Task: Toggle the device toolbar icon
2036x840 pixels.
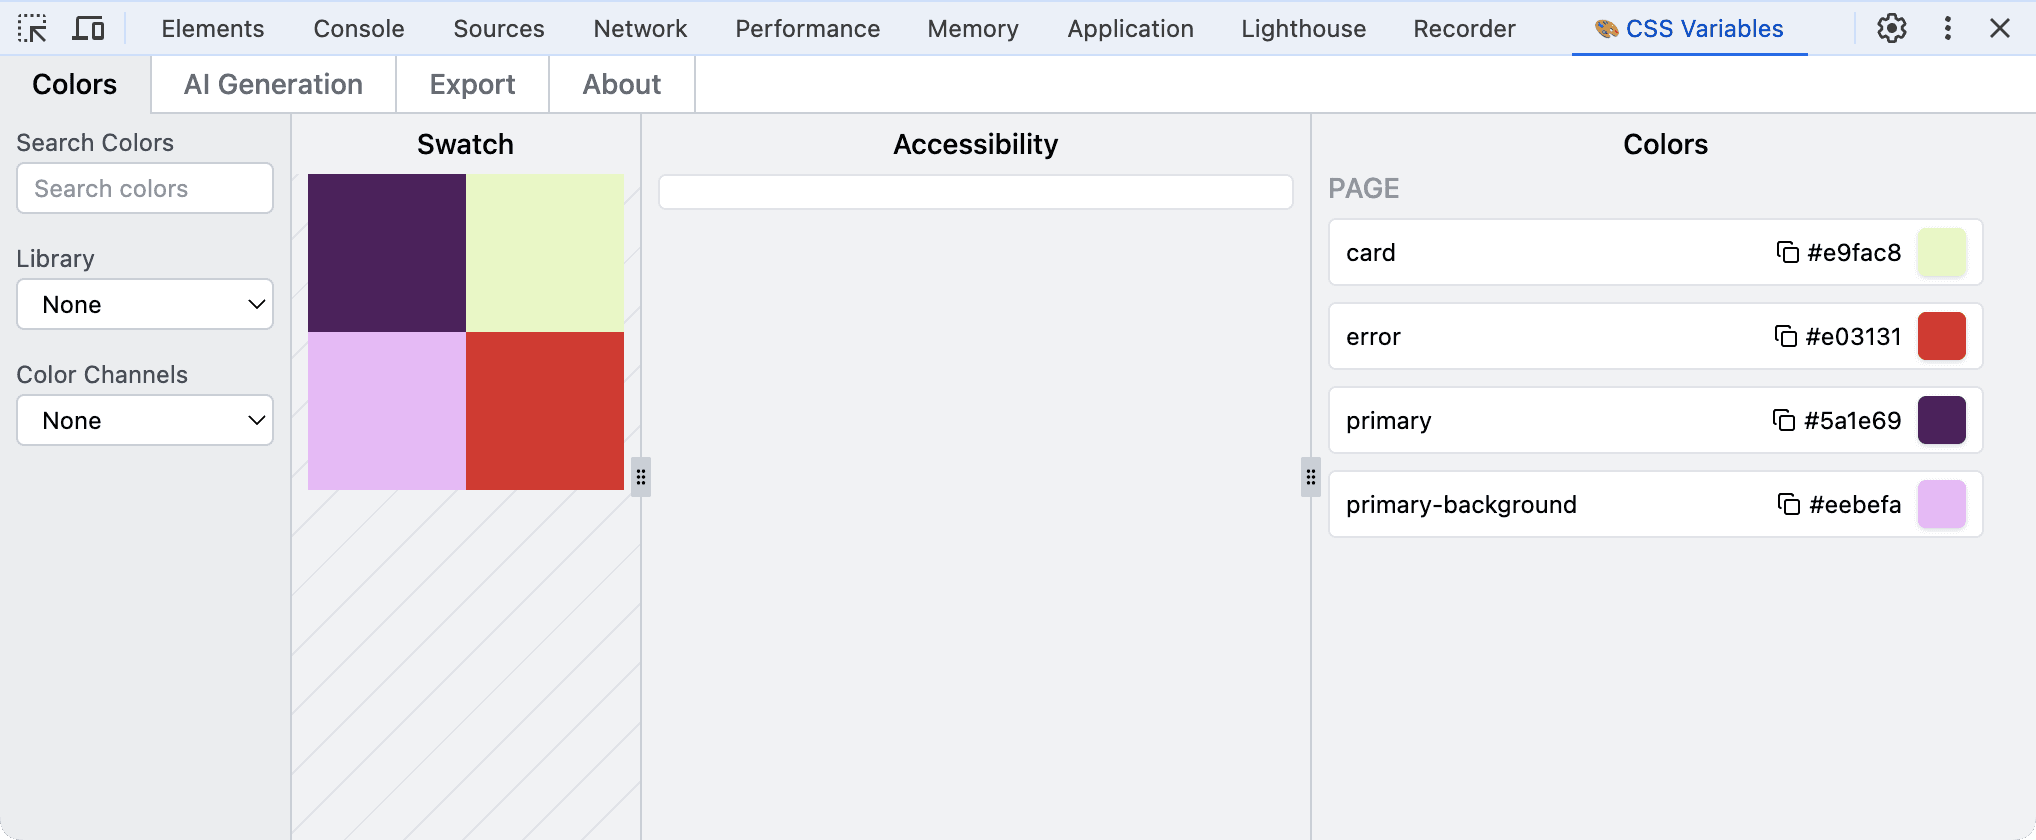Action: pos(88,28)
